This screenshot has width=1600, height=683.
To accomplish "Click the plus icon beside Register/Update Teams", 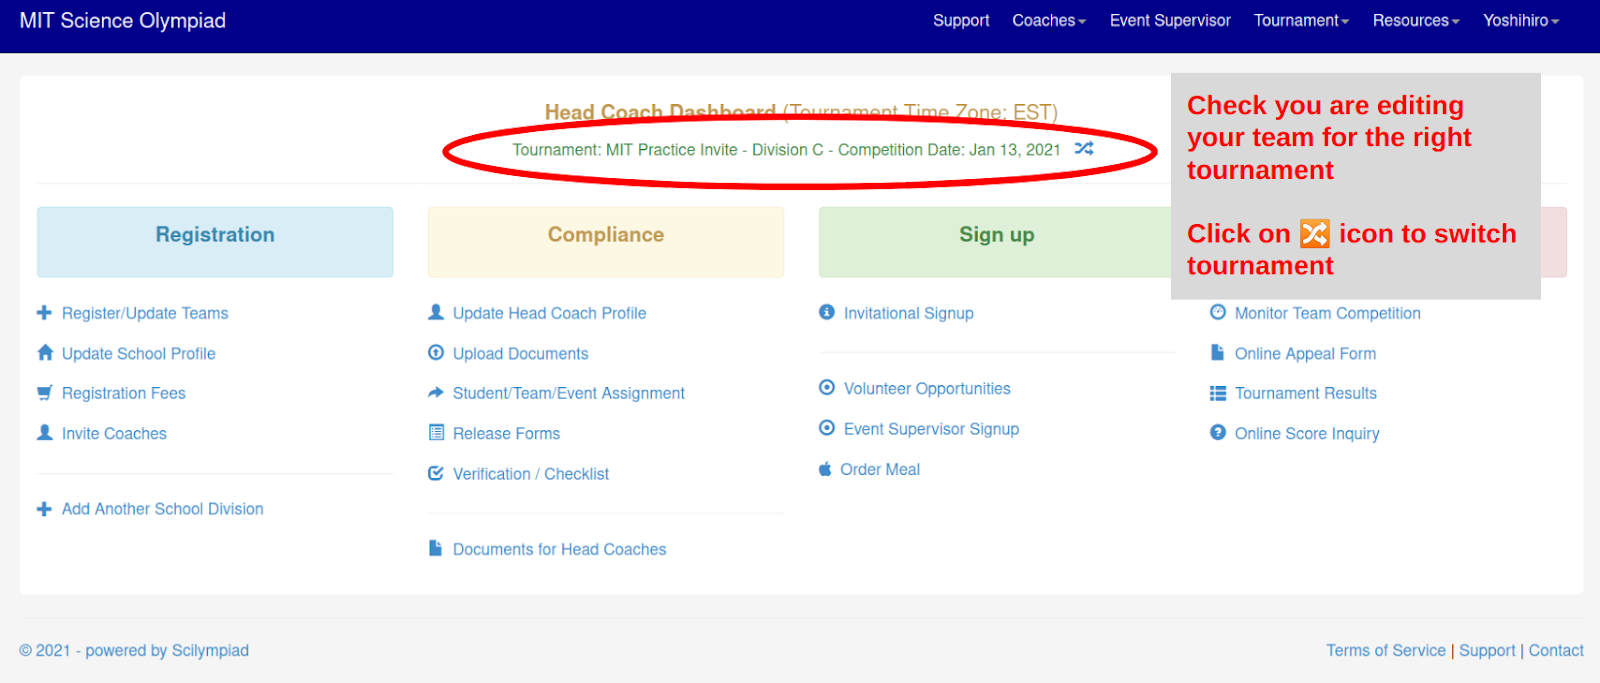I will pyautogui.click(x=44, y=313).
